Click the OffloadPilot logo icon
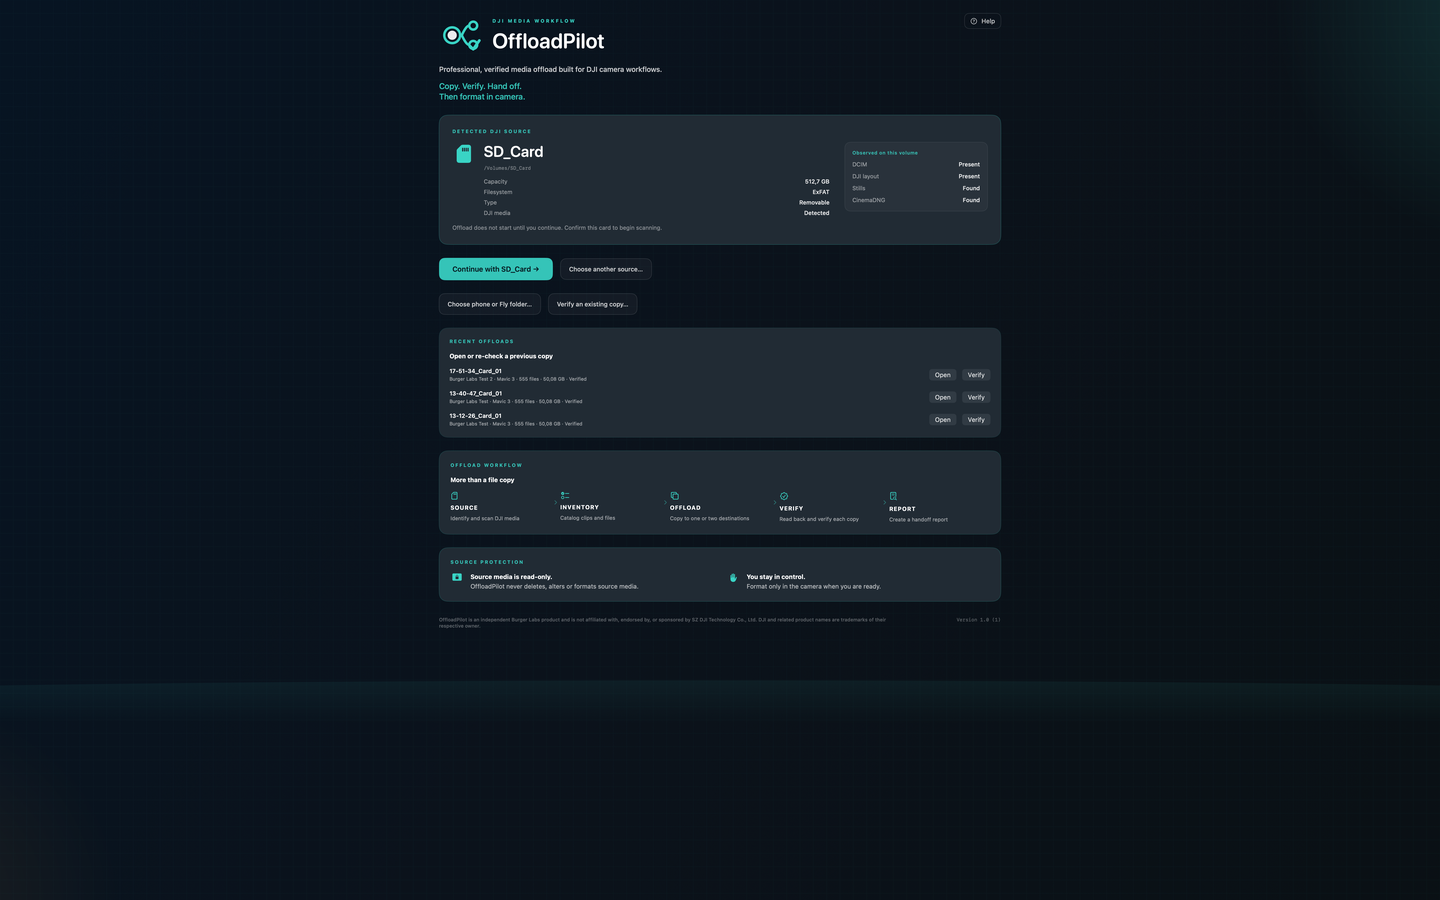Viewport: 1440px width, 900px height. (462, 35)
